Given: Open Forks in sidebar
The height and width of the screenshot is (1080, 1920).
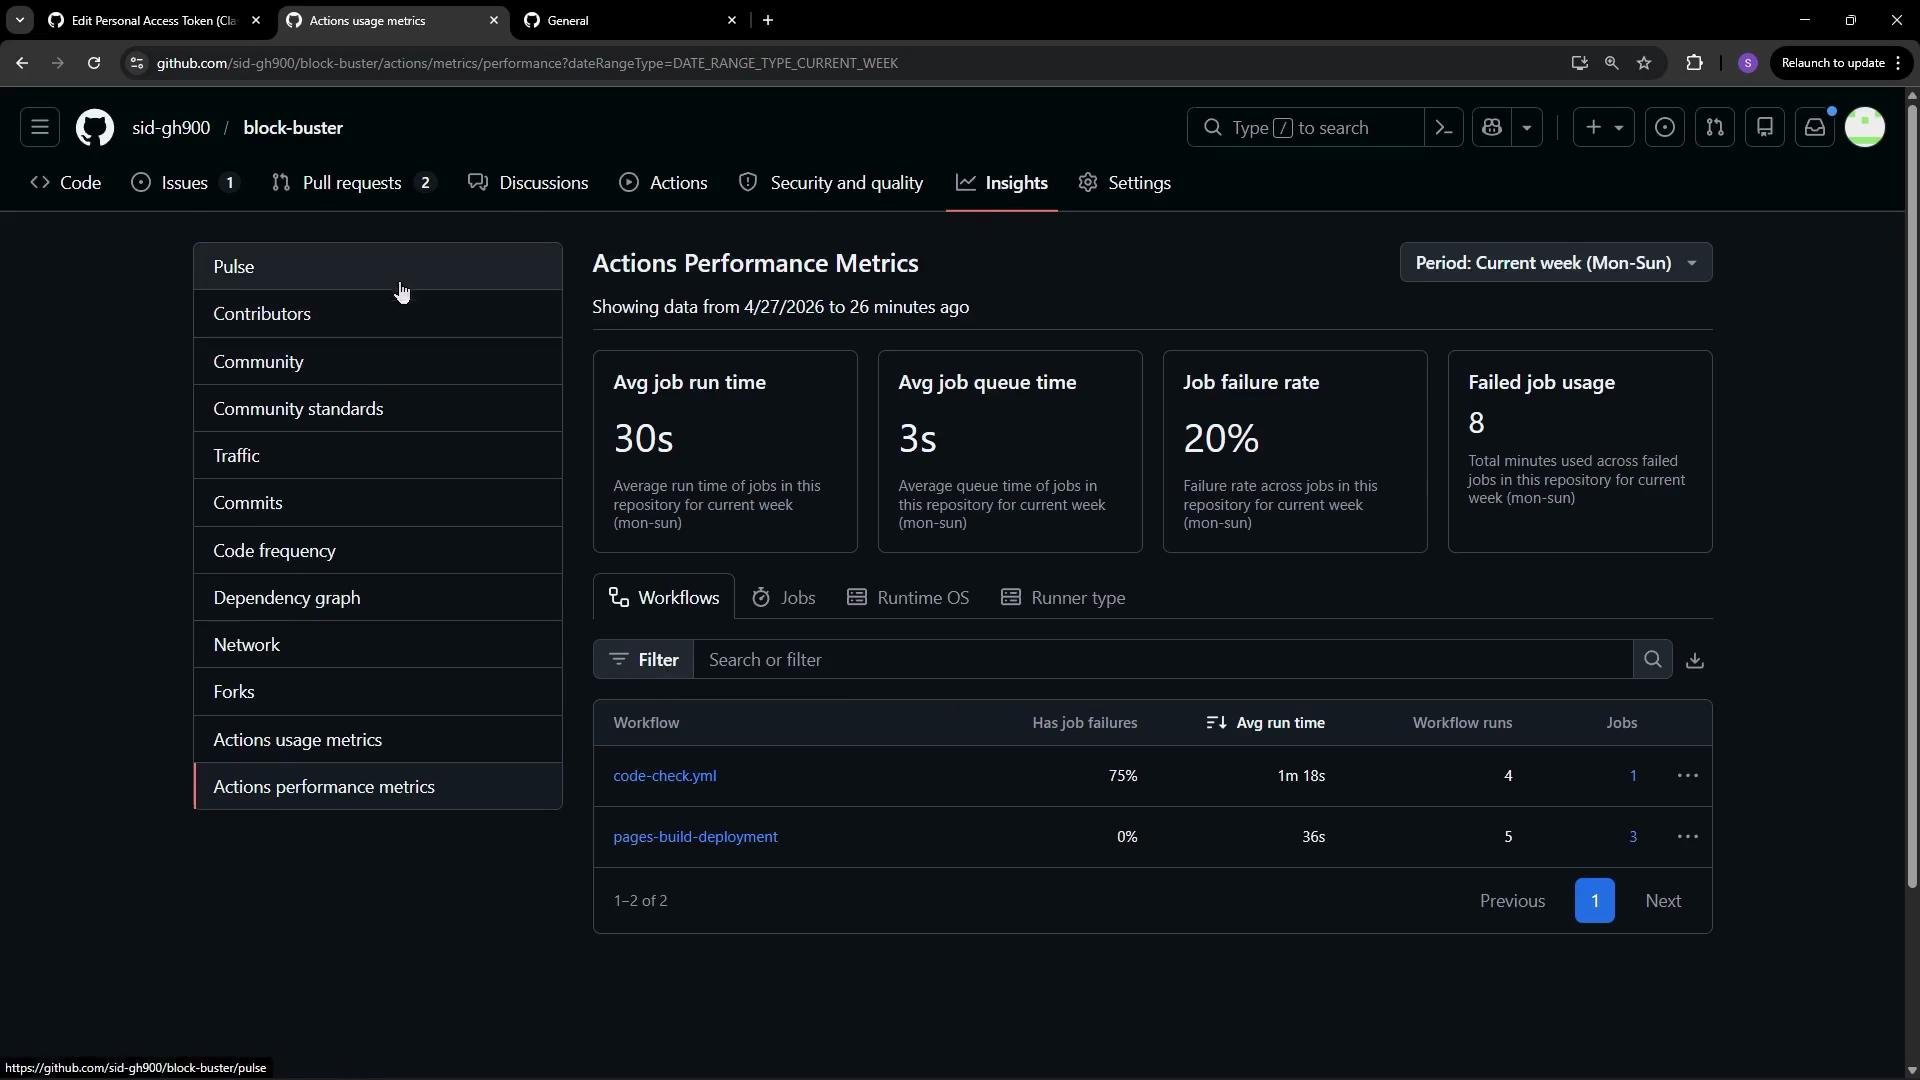Looking at the screenshot, I should click(x=378, y=692).
